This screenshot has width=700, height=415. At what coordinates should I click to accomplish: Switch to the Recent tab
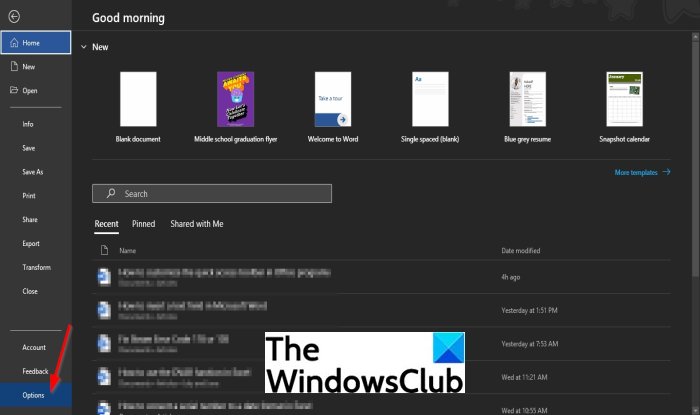coord(106,224)
